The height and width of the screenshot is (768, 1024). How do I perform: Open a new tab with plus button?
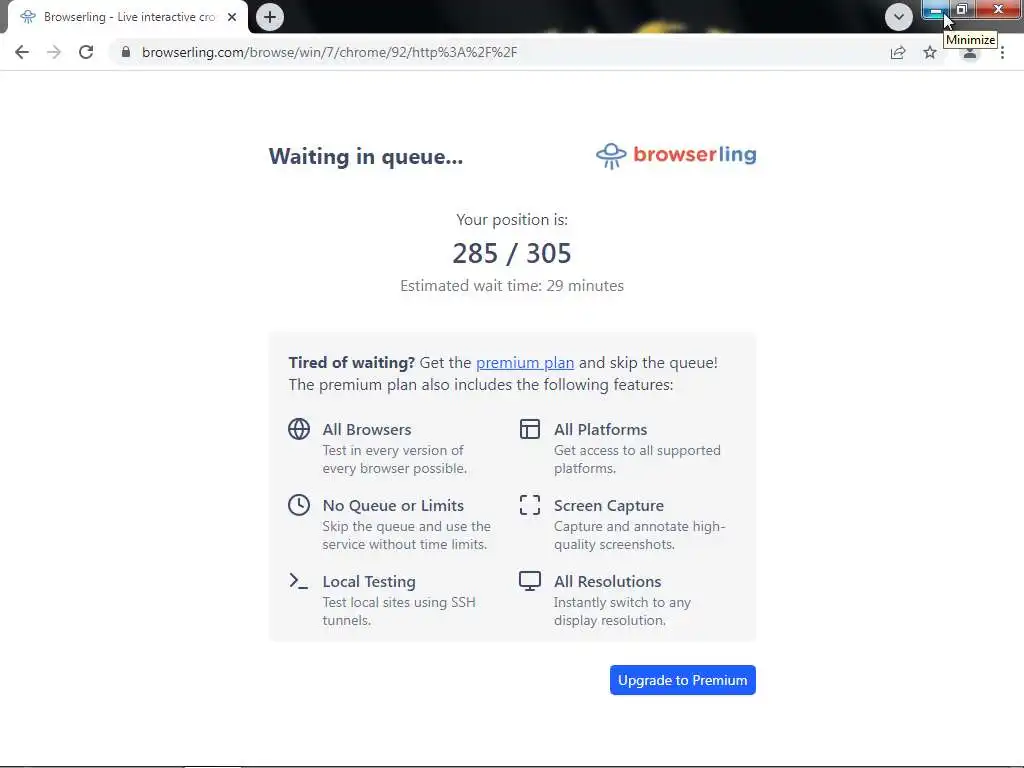270,17
